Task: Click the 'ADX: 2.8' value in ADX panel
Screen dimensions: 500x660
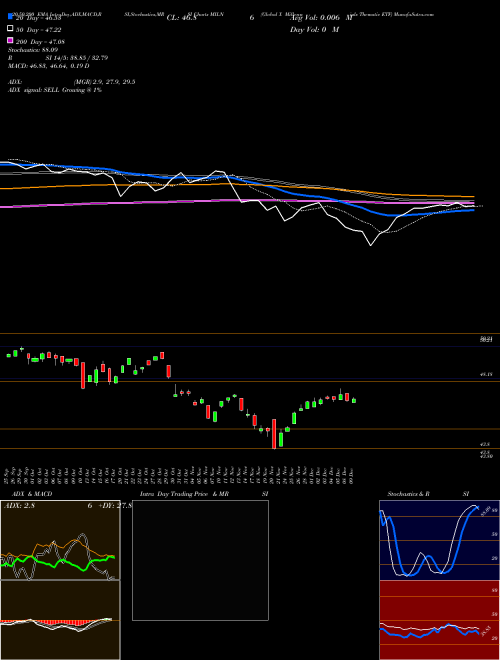Action: pos(19,506)
